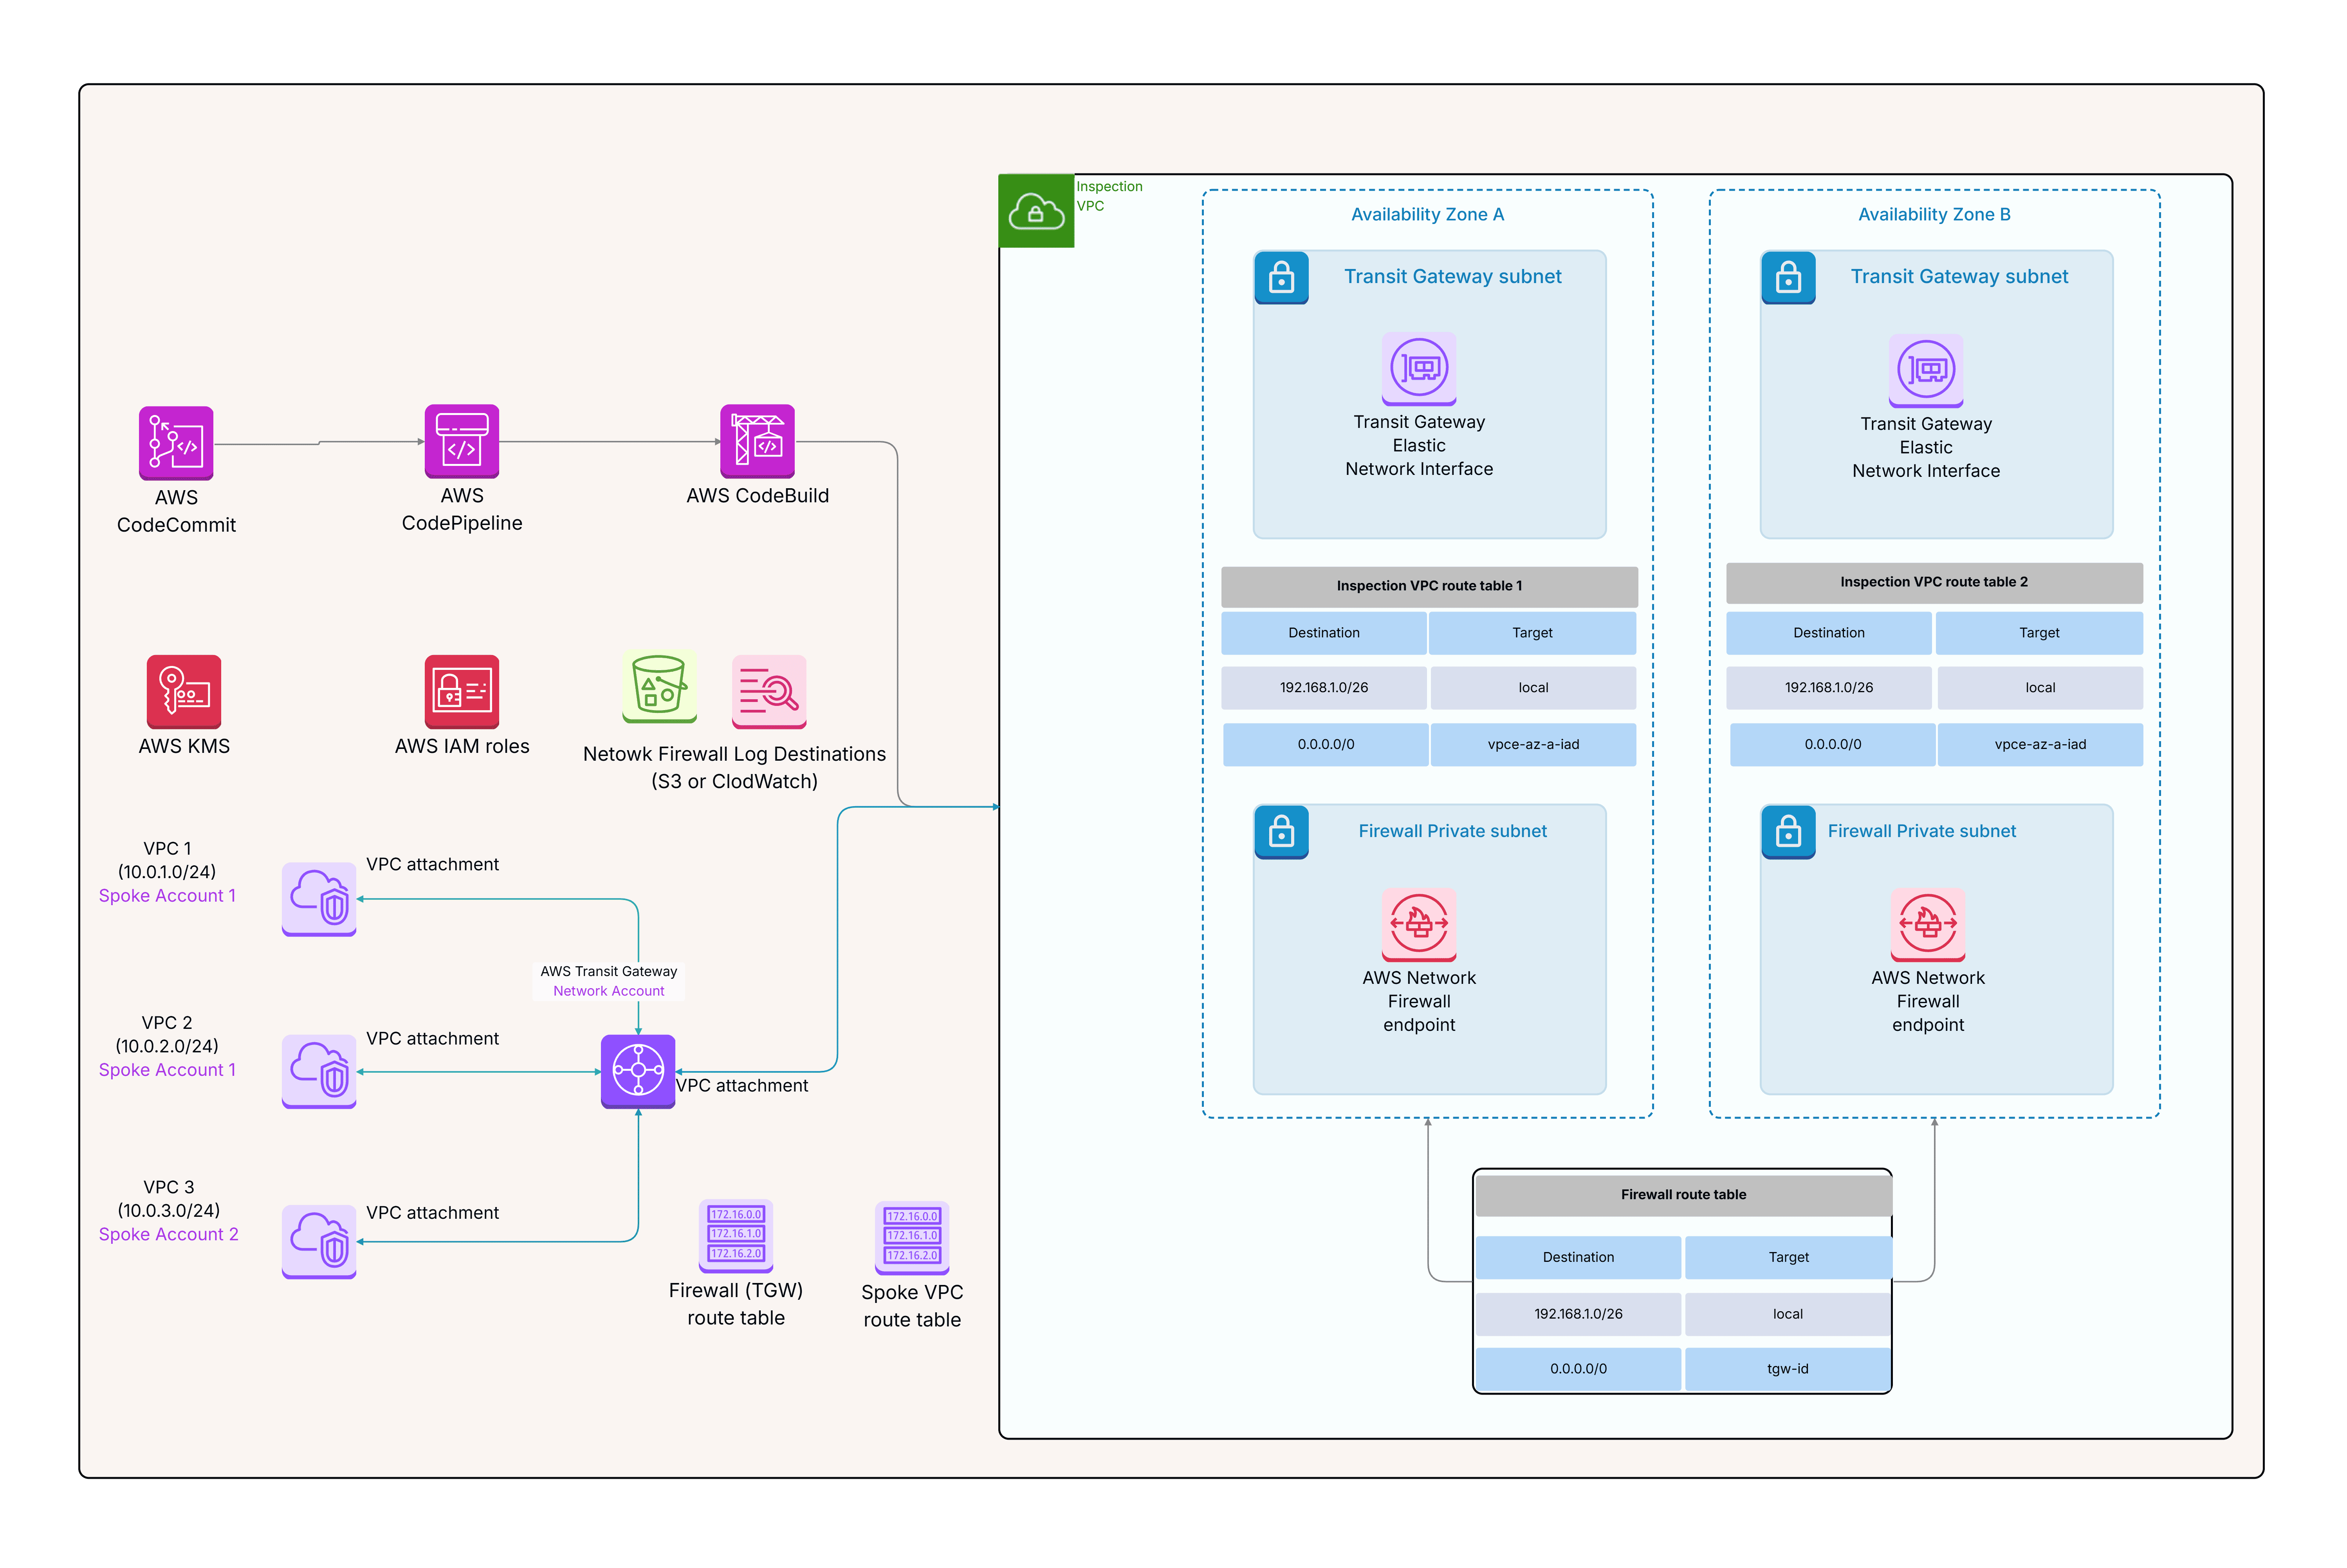Click the AWS Transit Gateway icon
This screenshot has height=1568, width=2347.
click(638, 1071)
